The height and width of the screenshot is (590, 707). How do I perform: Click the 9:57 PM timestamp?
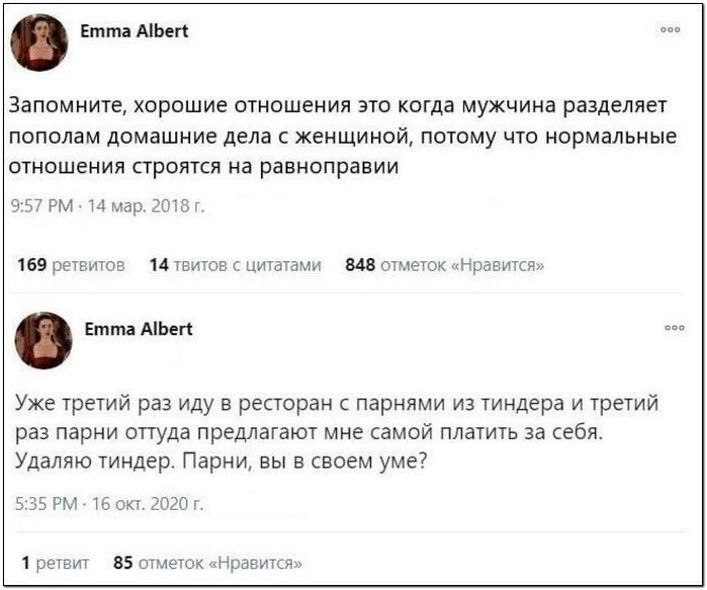(x=42, y=206)
